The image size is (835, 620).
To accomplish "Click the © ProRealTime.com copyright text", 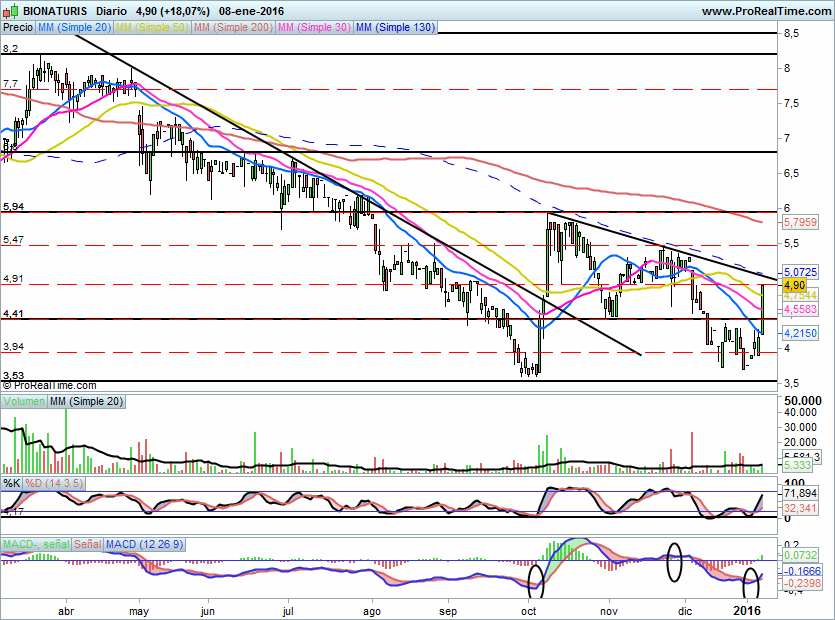I will click(50, 385).
